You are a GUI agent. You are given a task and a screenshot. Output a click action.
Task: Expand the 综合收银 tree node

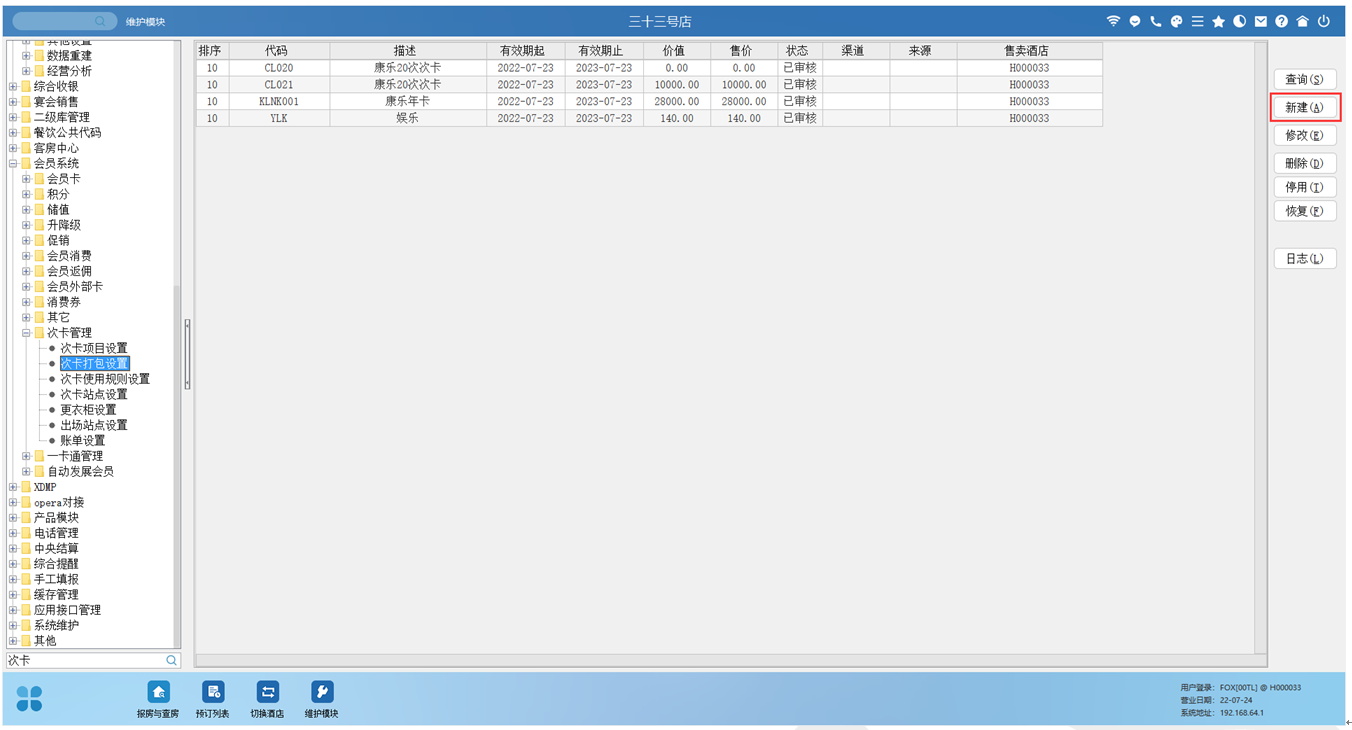point(13,87)
